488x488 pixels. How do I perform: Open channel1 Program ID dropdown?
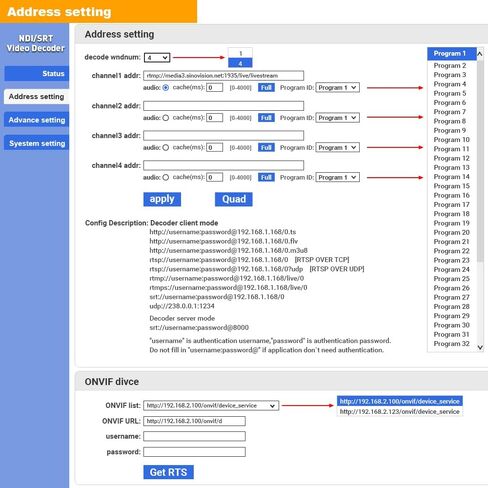tap(338, 88)
